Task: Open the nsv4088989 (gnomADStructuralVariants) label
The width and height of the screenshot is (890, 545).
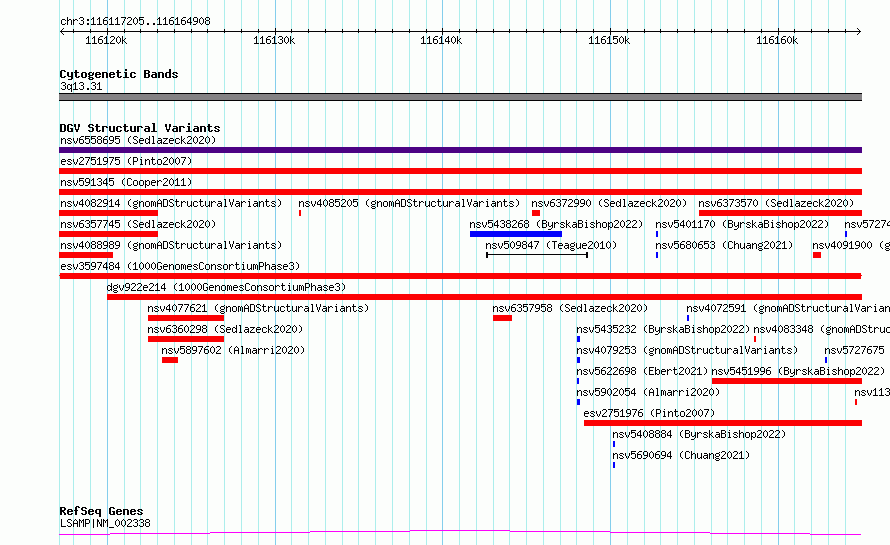Action: pos(171,245)
